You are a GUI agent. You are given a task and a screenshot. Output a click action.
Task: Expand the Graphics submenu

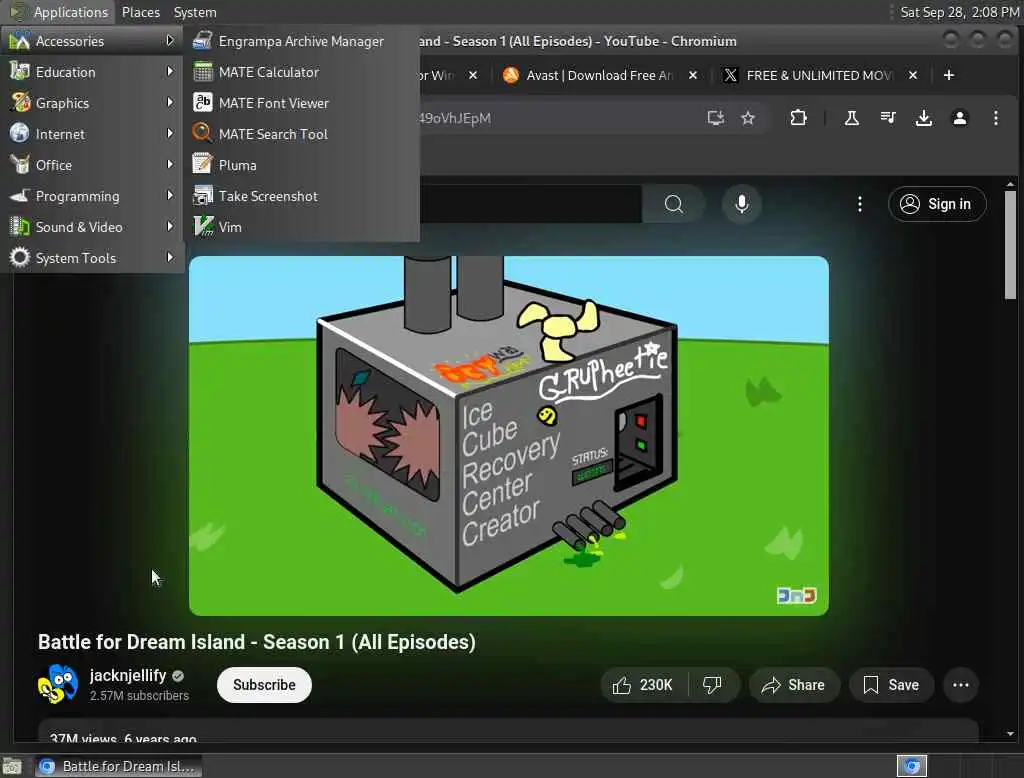[x=91, y=103]
